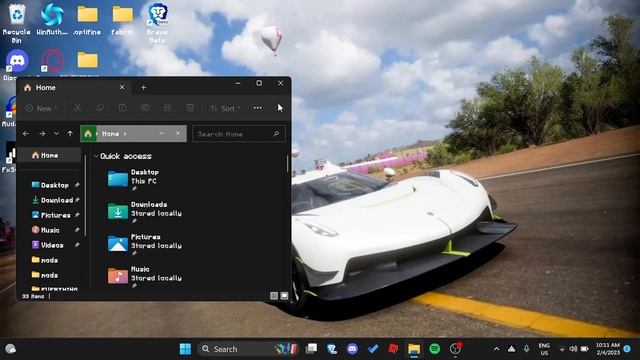Close the Home tab
640x360 pixels.
coord(122,87)
